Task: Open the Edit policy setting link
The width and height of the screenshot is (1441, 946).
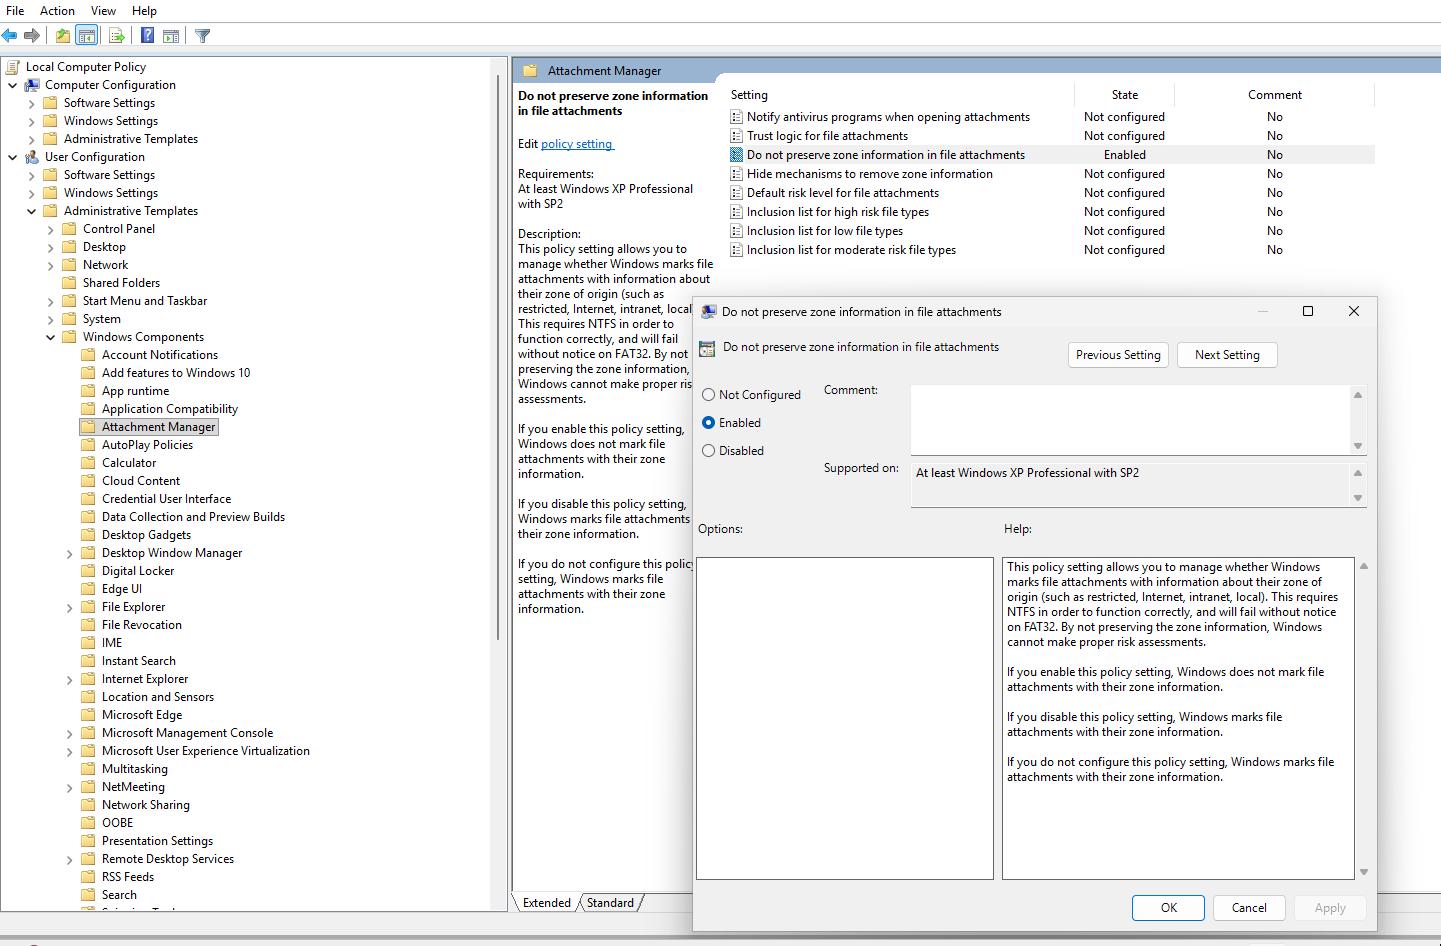Action: tap(577, 144)
